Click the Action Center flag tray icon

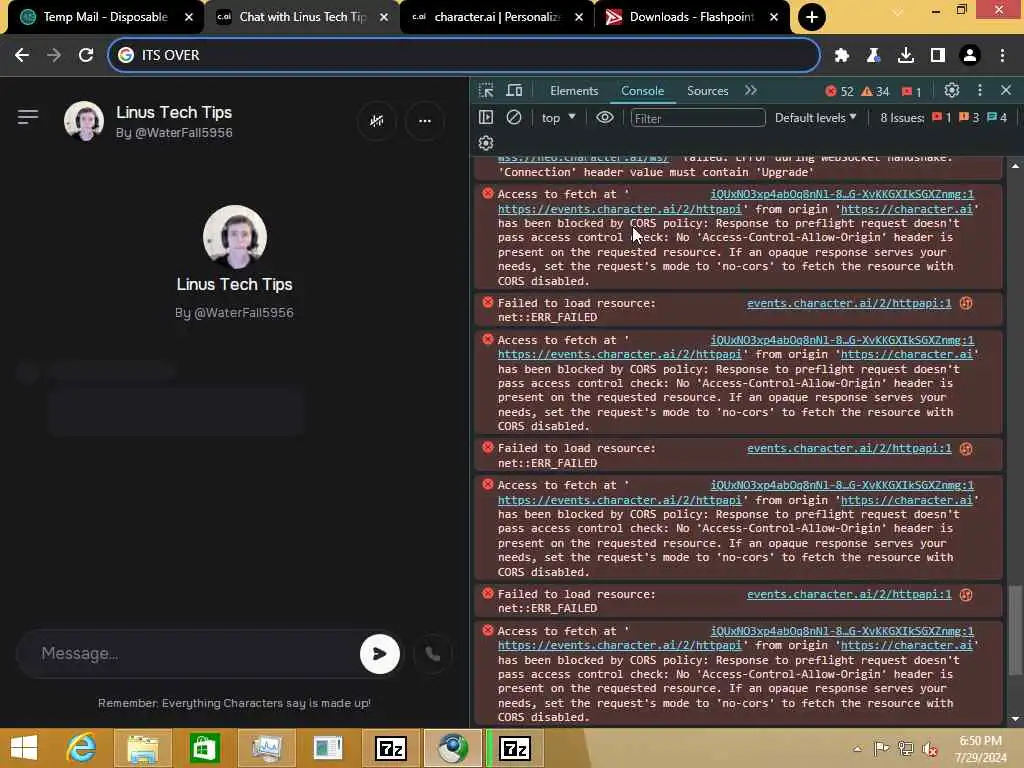pos(882,748)
